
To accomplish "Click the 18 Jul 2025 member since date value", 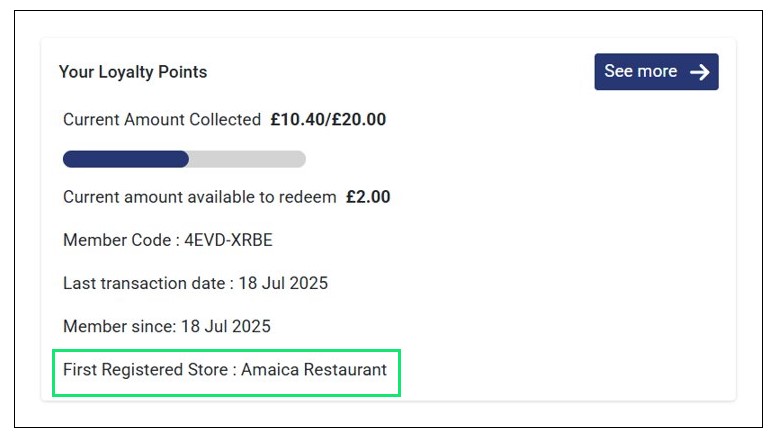I will coord(226,326).
